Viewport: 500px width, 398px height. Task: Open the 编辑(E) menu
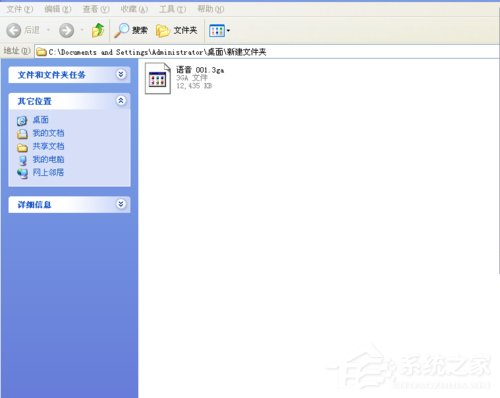pyautogui.click(x=58, y=9)
